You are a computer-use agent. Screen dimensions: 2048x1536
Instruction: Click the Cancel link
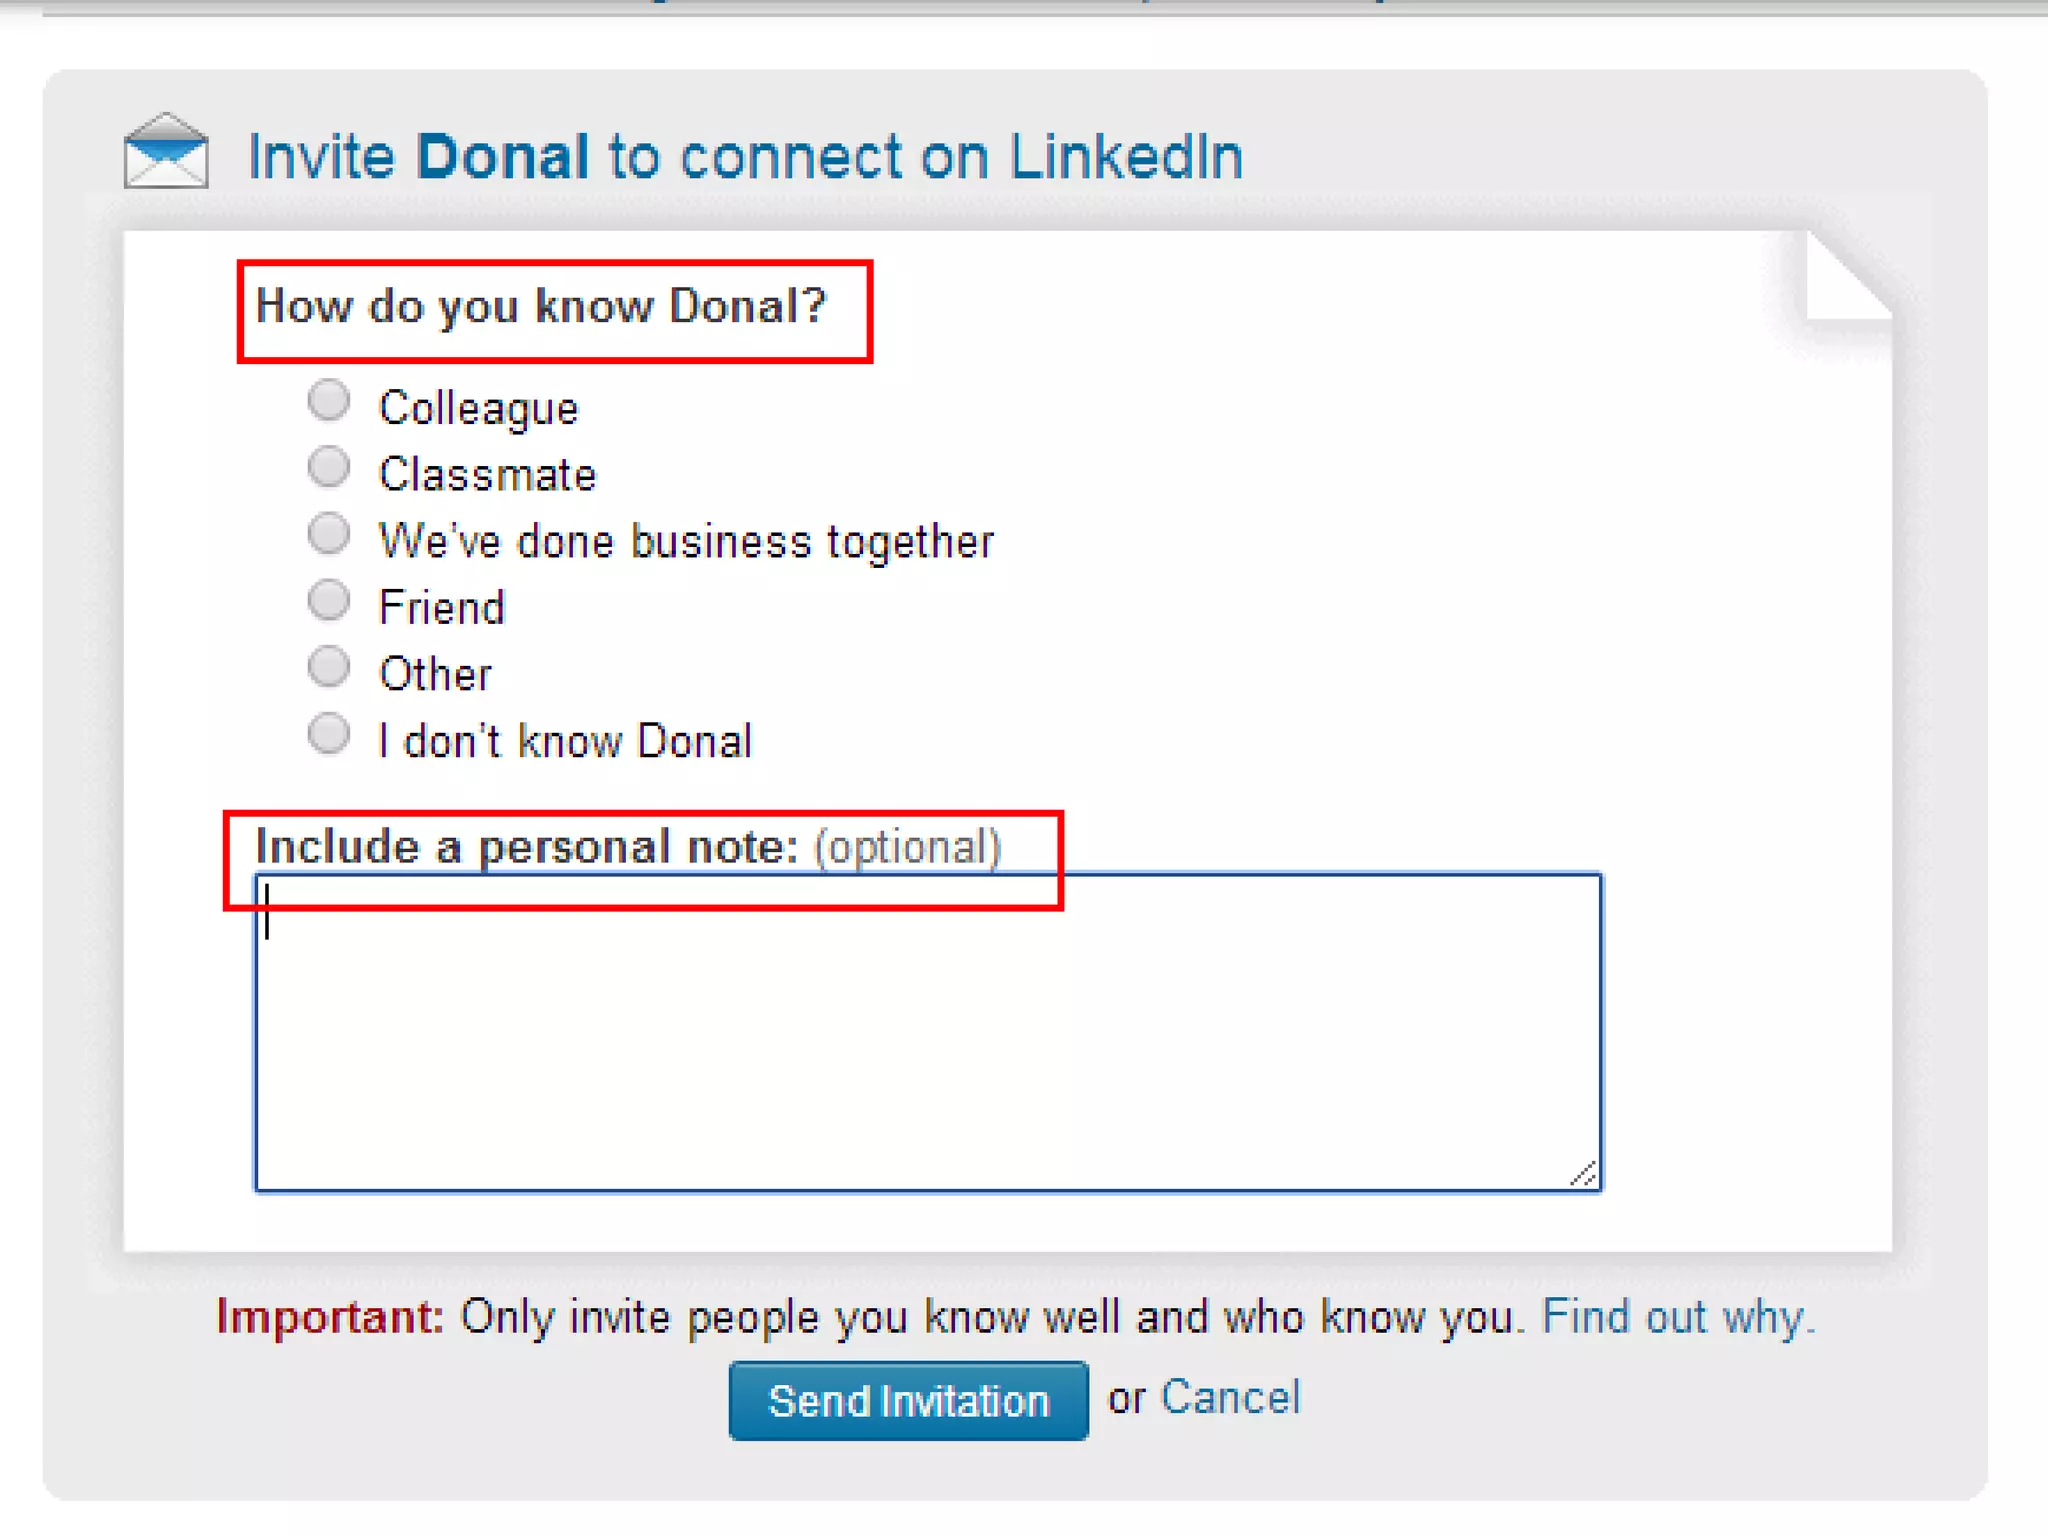(1229, 1397)
